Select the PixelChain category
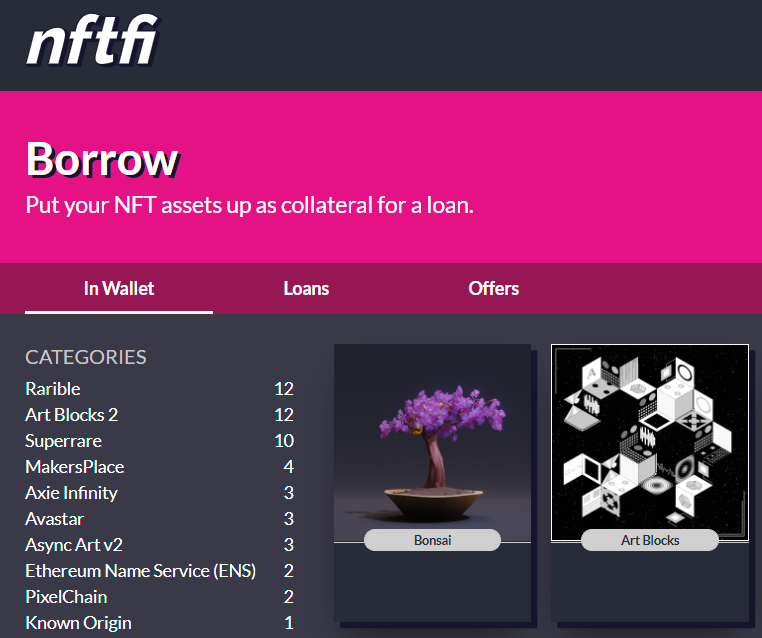The image size is (762, 638). point(66,597)
